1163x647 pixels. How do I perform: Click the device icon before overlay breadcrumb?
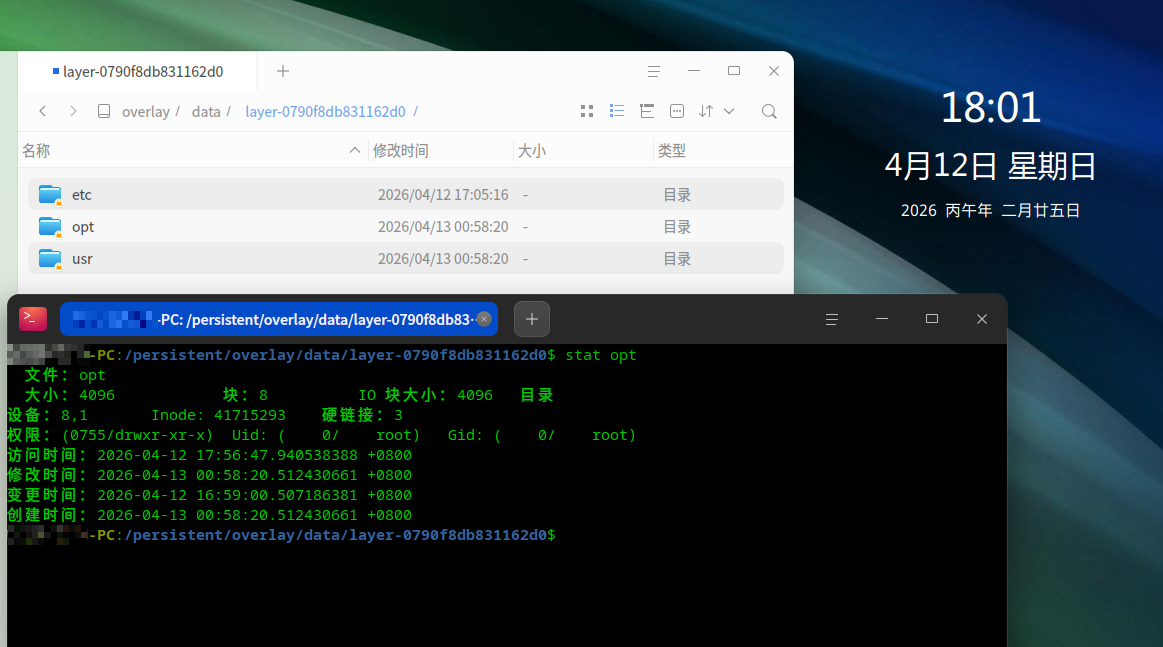pos(104,111)
